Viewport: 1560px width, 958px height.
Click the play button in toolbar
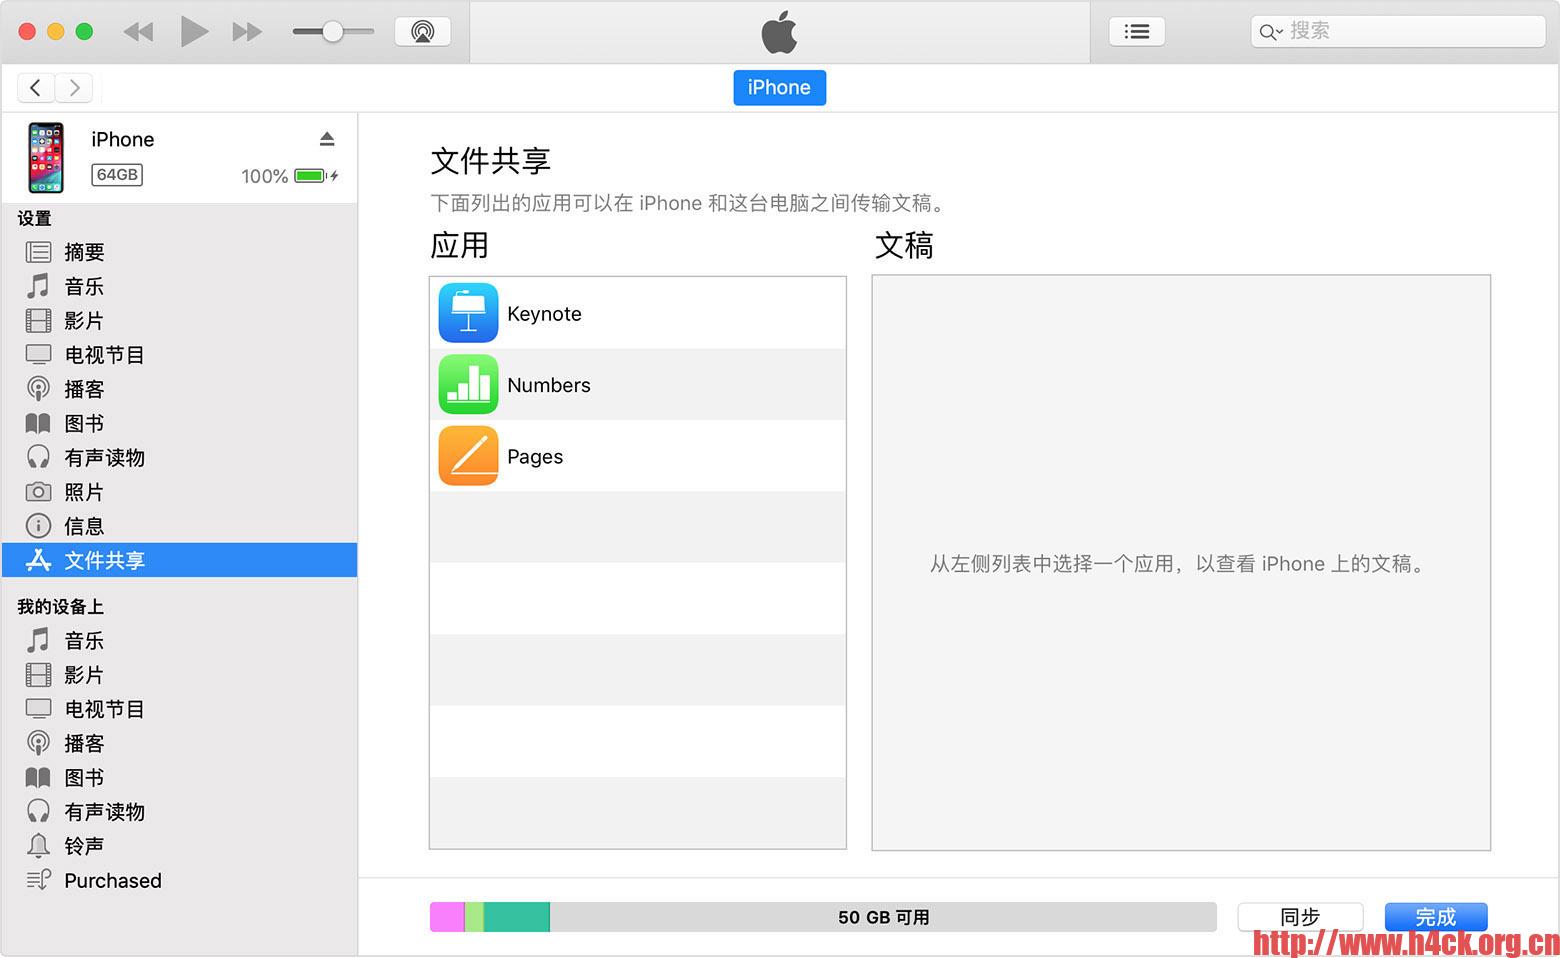coord(194,31)
